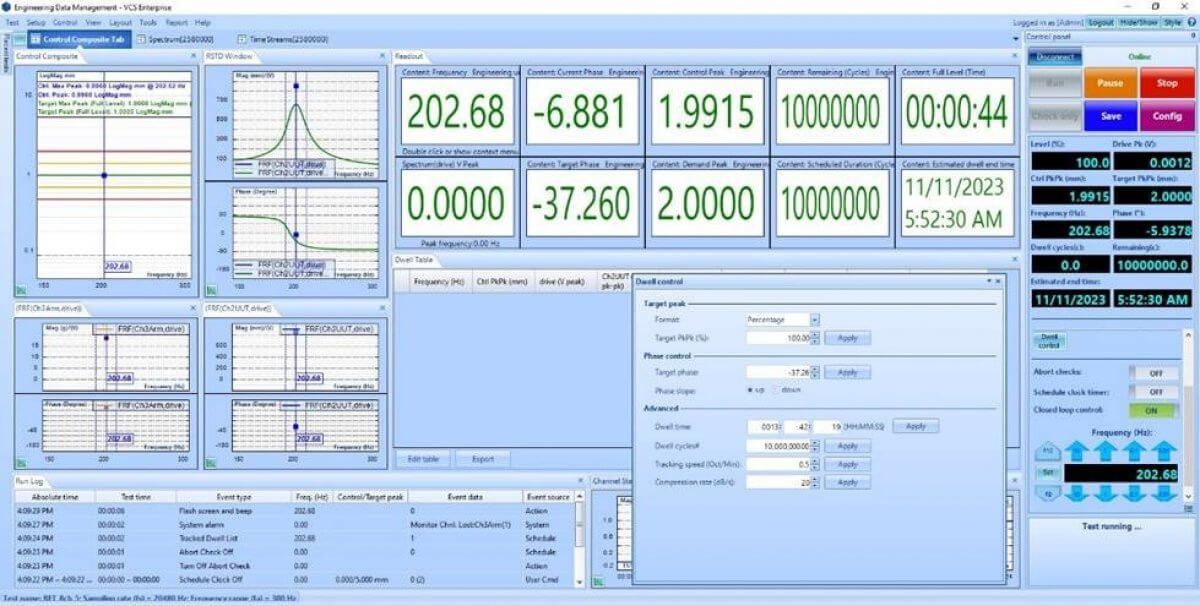This screenshot has height=606, width=1200.
Task: Click the Logout button
Action: [1100, 22]
